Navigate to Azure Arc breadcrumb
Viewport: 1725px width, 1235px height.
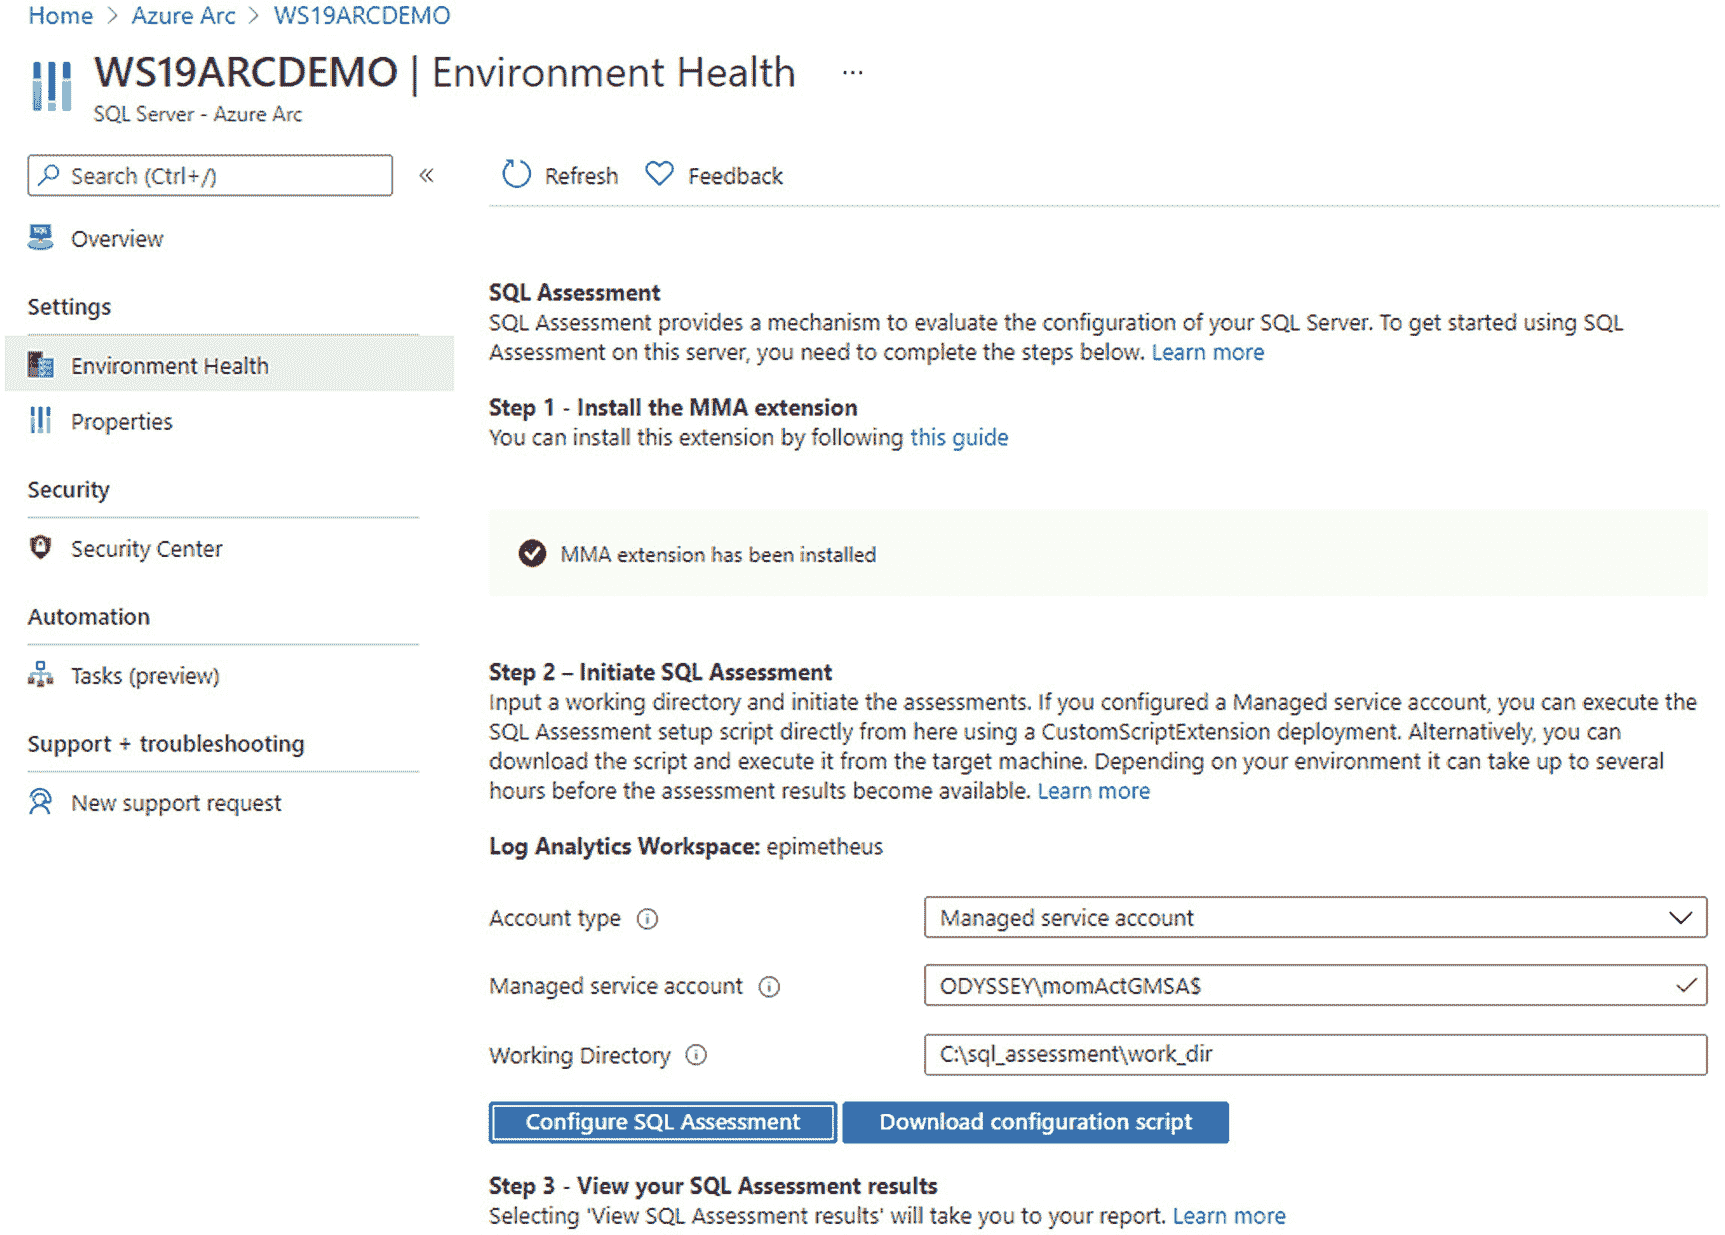[x=183, y=16]
